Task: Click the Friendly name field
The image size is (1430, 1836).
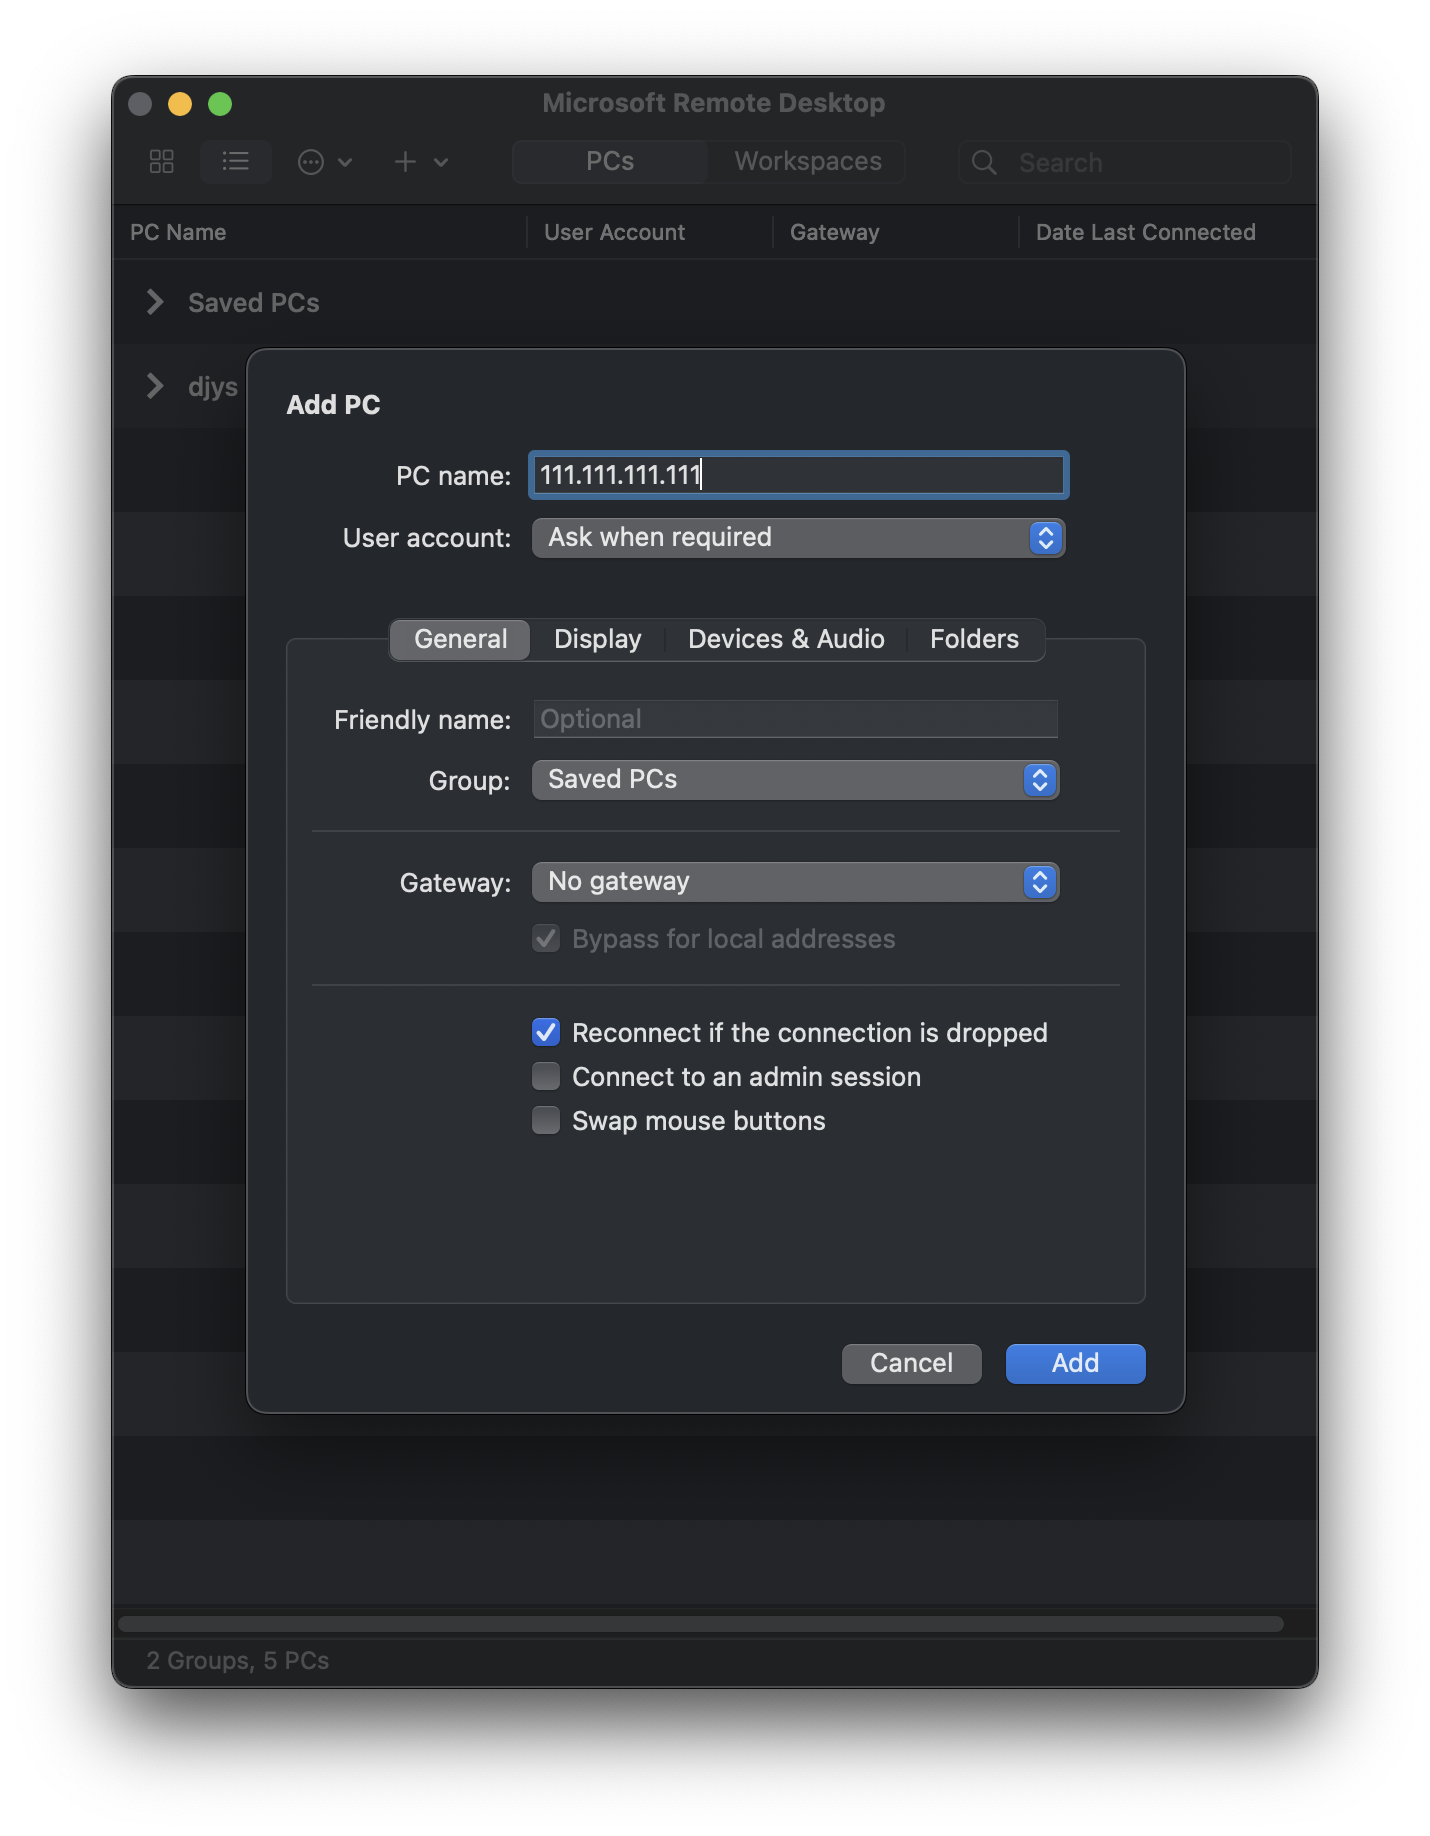Action: (x=795, y=719)
